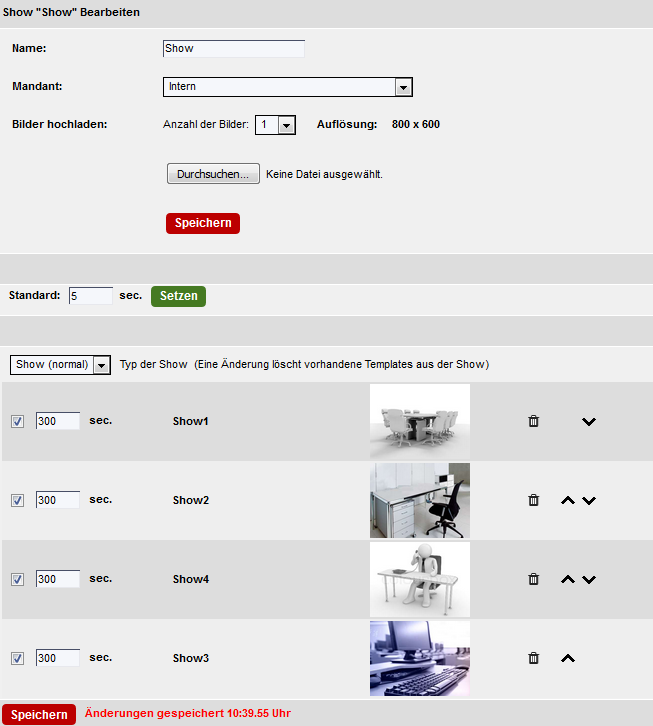This screenshot has height=726, width=653.
Task: Focus the Name input field
Action: (234, 49)
